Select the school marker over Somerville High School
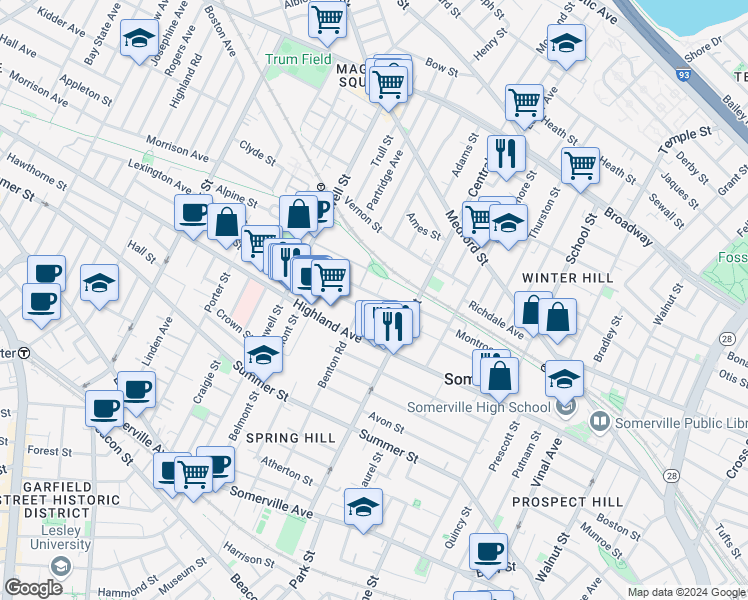This screenshot has width=748, height=600. point(564,380)
